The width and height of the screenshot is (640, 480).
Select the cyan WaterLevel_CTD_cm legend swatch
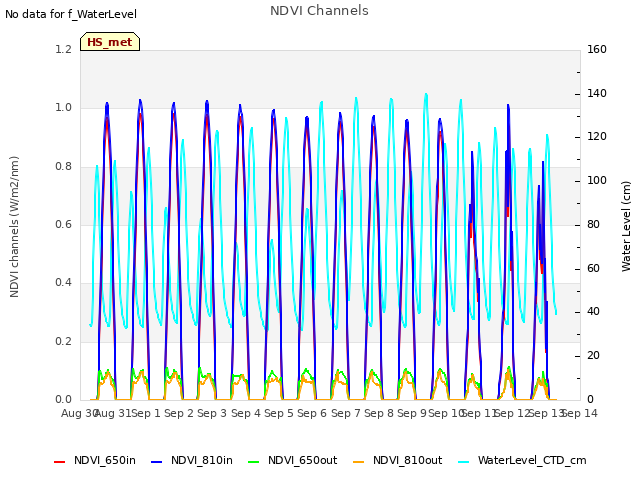pos(464,462)
